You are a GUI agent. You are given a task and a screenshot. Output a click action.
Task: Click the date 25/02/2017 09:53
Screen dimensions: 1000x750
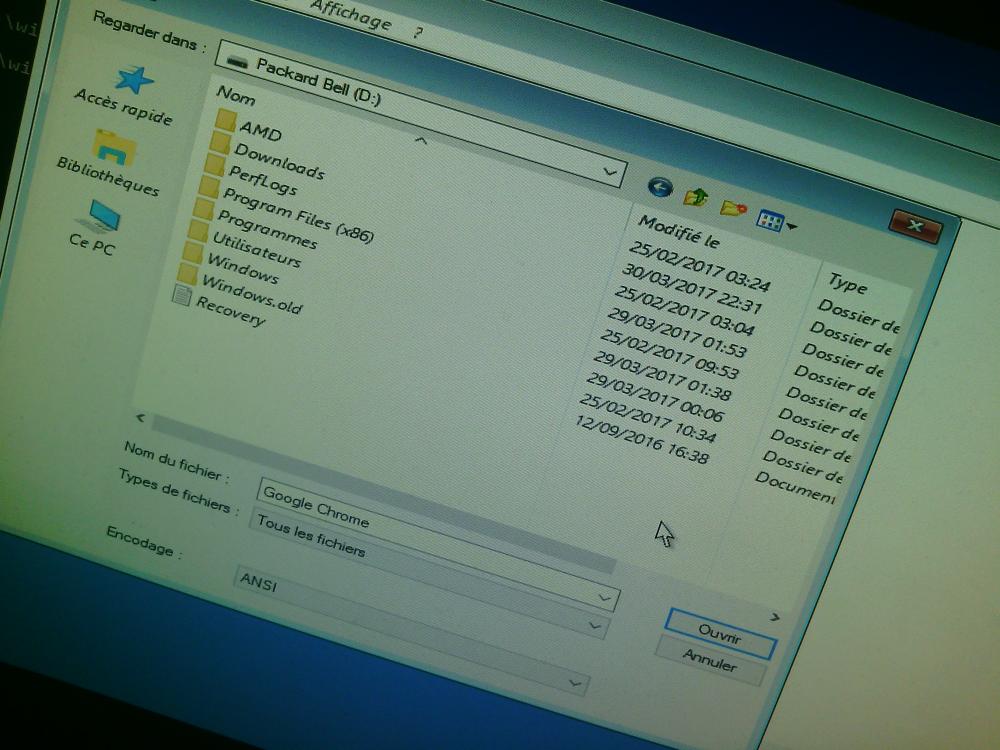[669, 355]
